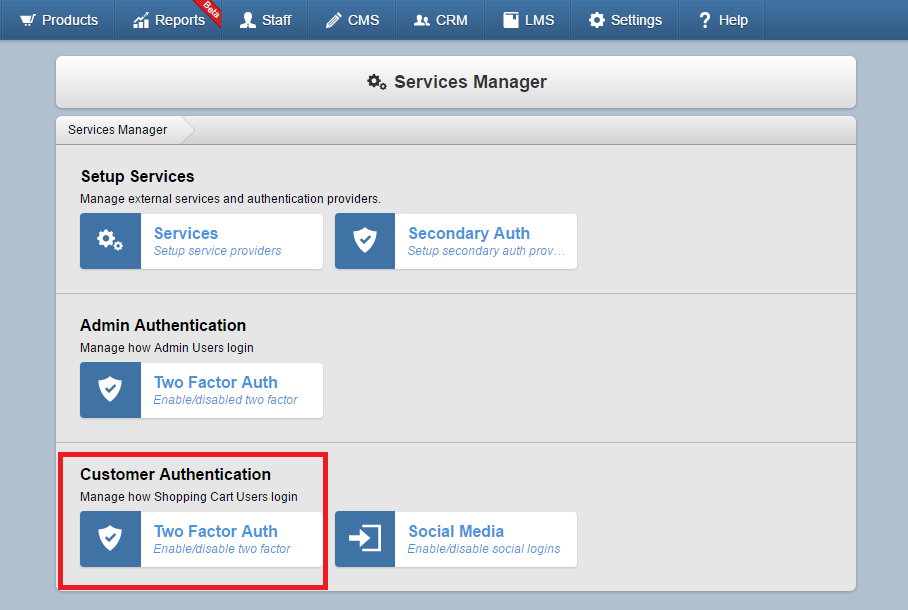Click 'Manage how Admin Users login' text
The height and width of the screenshot is (610, 908).
click(x=167, y=348)
